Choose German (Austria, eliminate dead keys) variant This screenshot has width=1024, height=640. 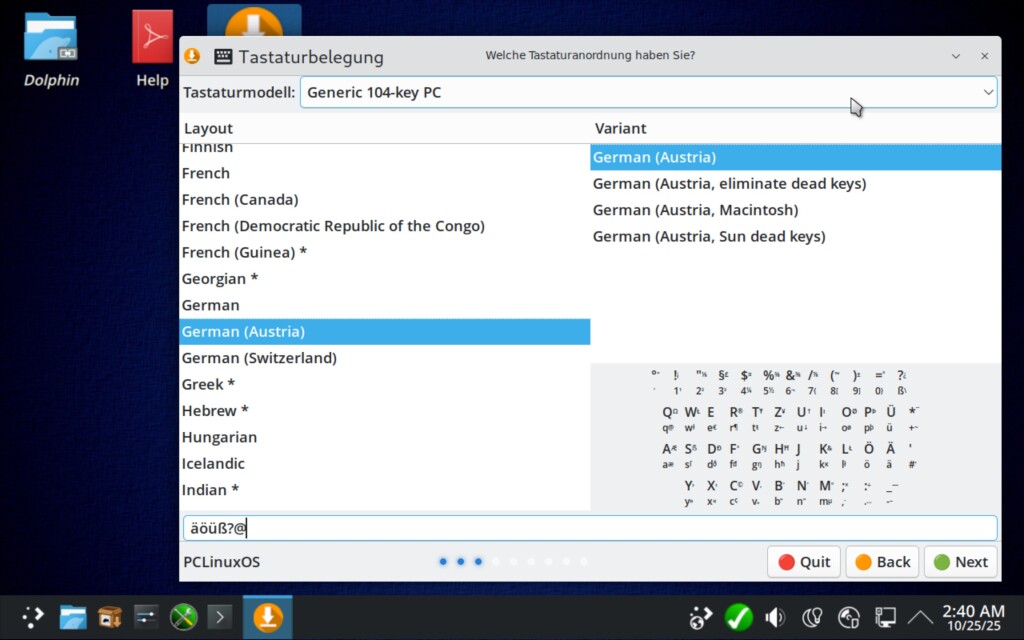(729, 184)
